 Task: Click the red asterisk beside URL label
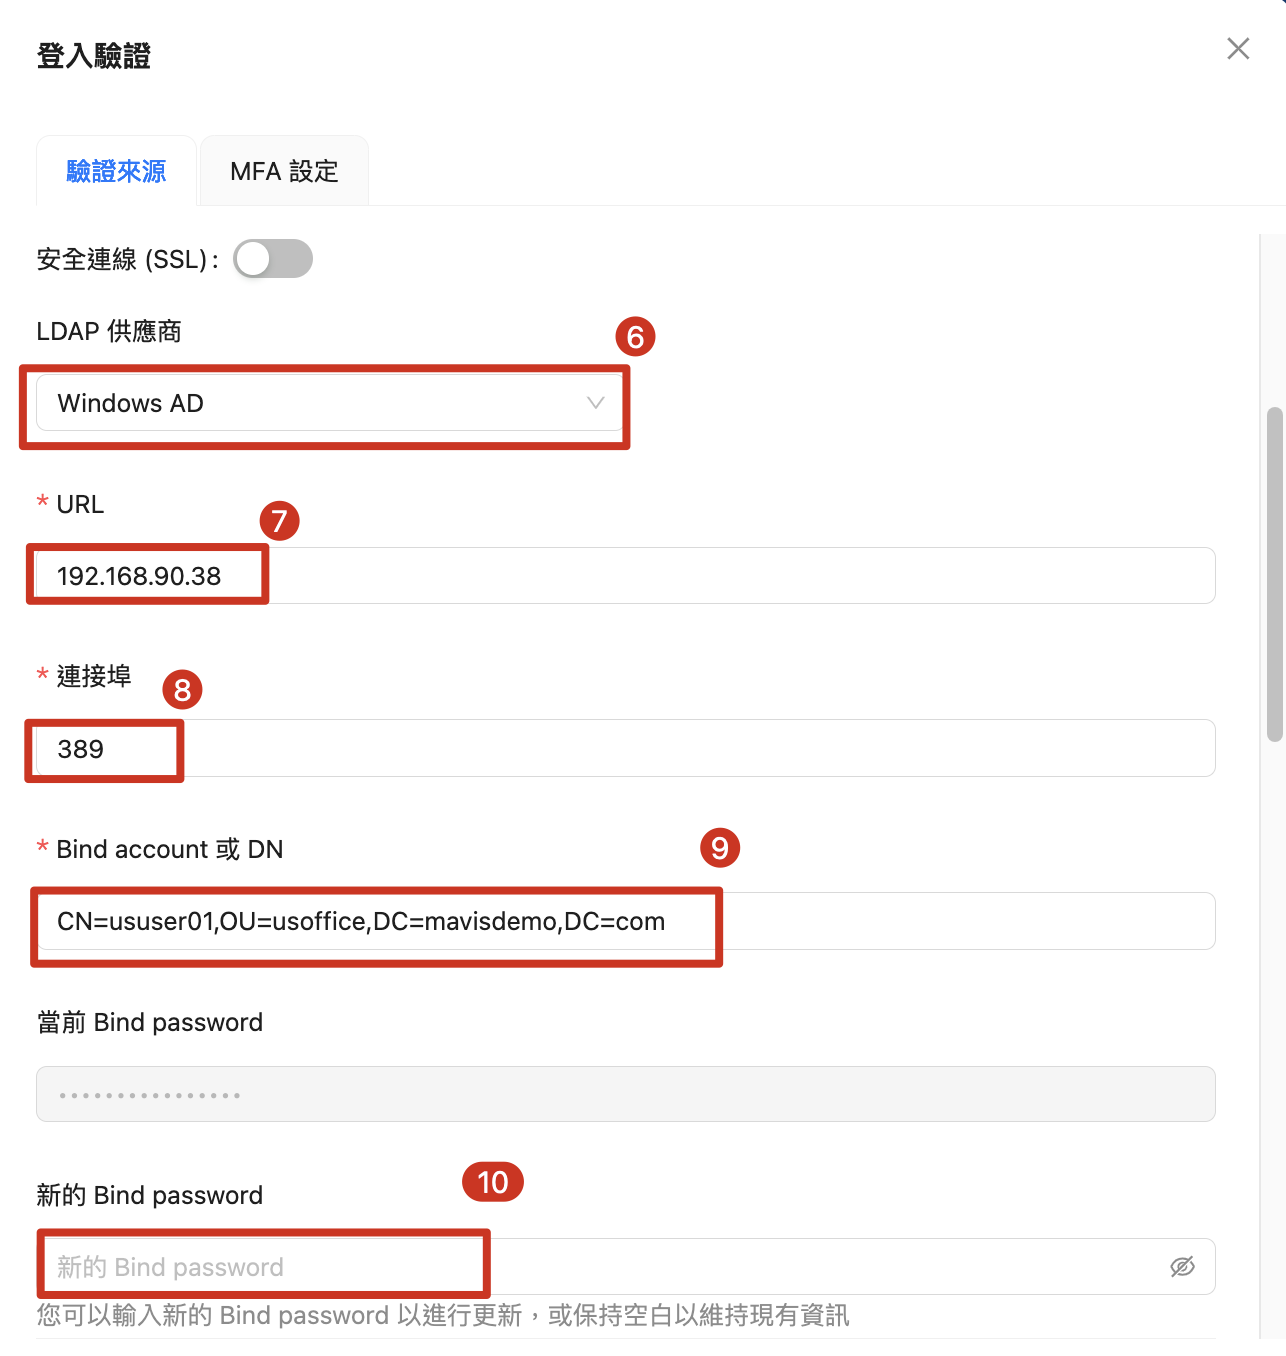(x=41, y=504)
